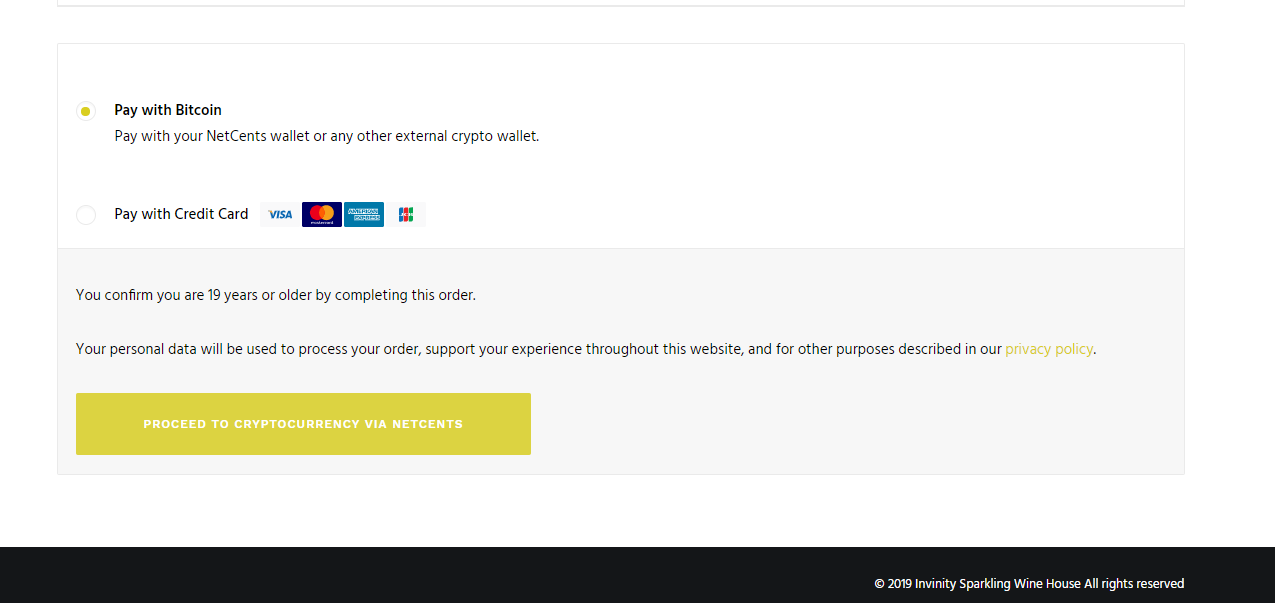Click the American Express card icon
The width and height of the screenshot is (1275, 603).
(364, 215)
